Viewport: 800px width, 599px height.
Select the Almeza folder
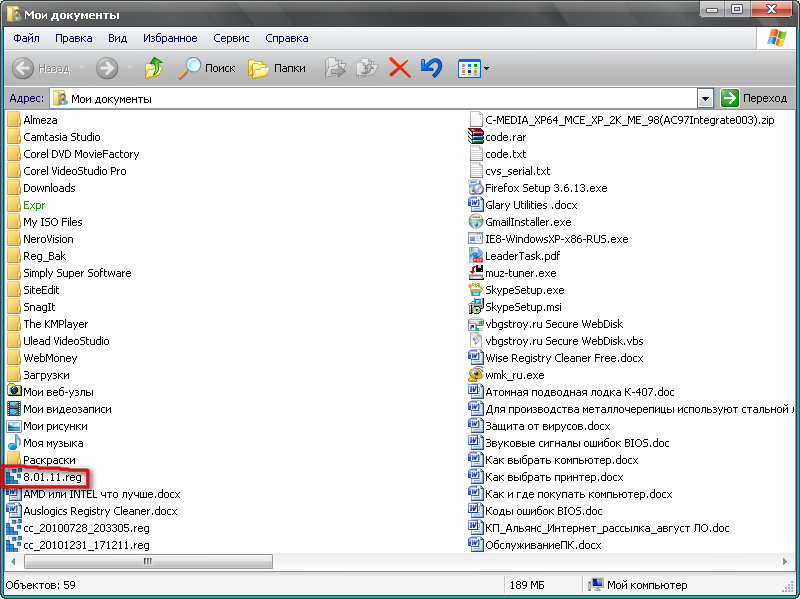[x=32, y=120]
